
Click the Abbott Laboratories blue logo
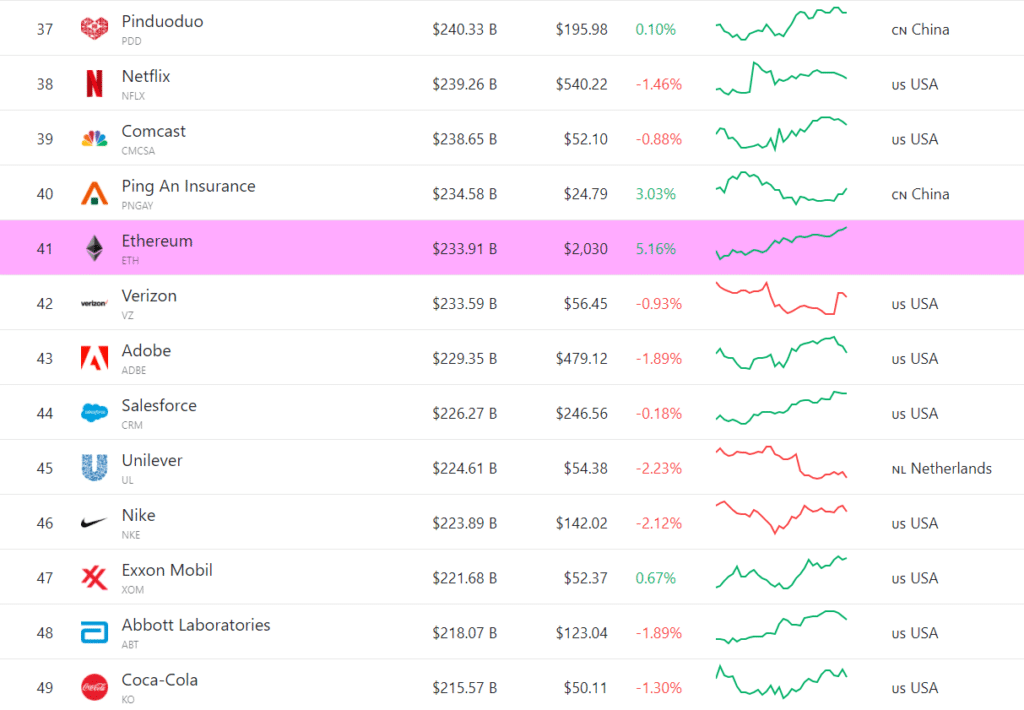tap(94, 632)
